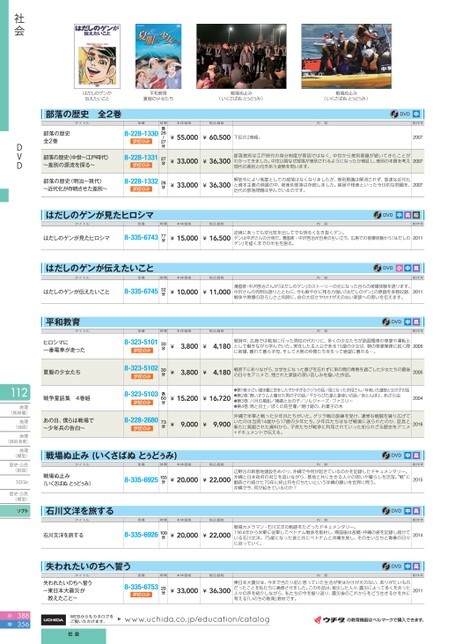Select the DVD disc icon in 部落の歴史 header
The width and height of the screenshot is (462, 644).
coord(394,114)
